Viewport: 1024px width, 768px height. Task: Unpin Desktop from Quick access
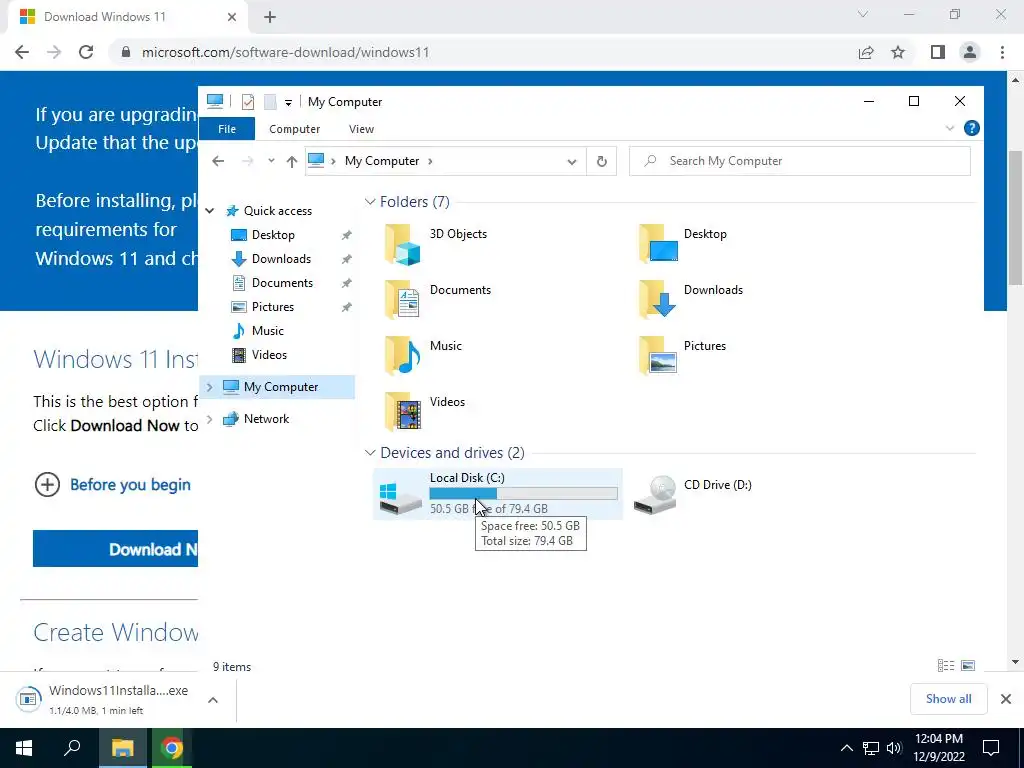(x=346, y=235)
